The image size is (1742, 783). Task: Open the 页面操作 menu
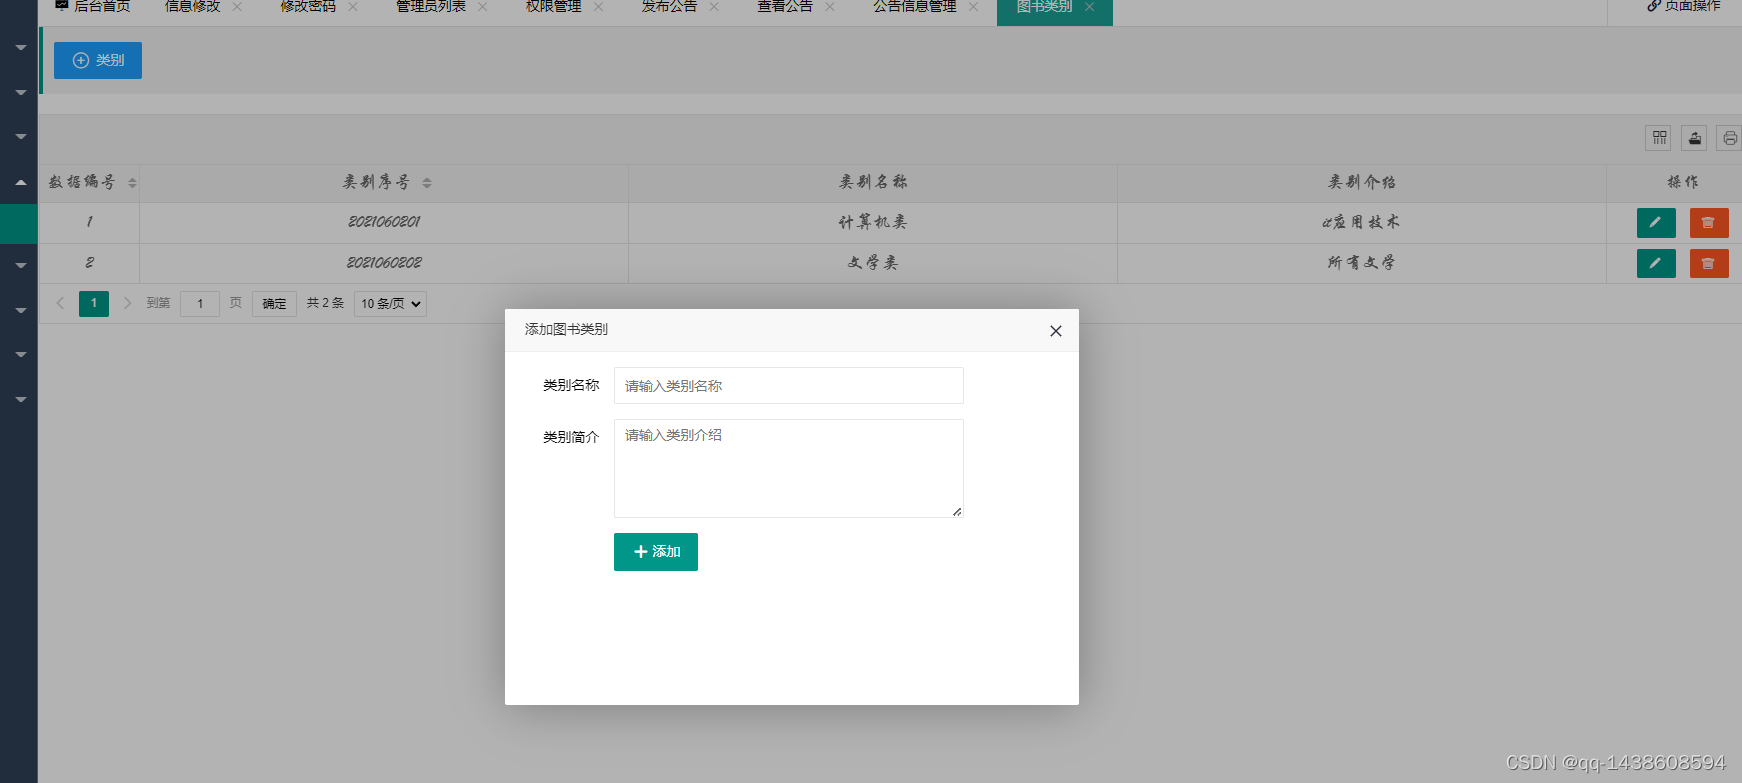(x=1684, y=6)
